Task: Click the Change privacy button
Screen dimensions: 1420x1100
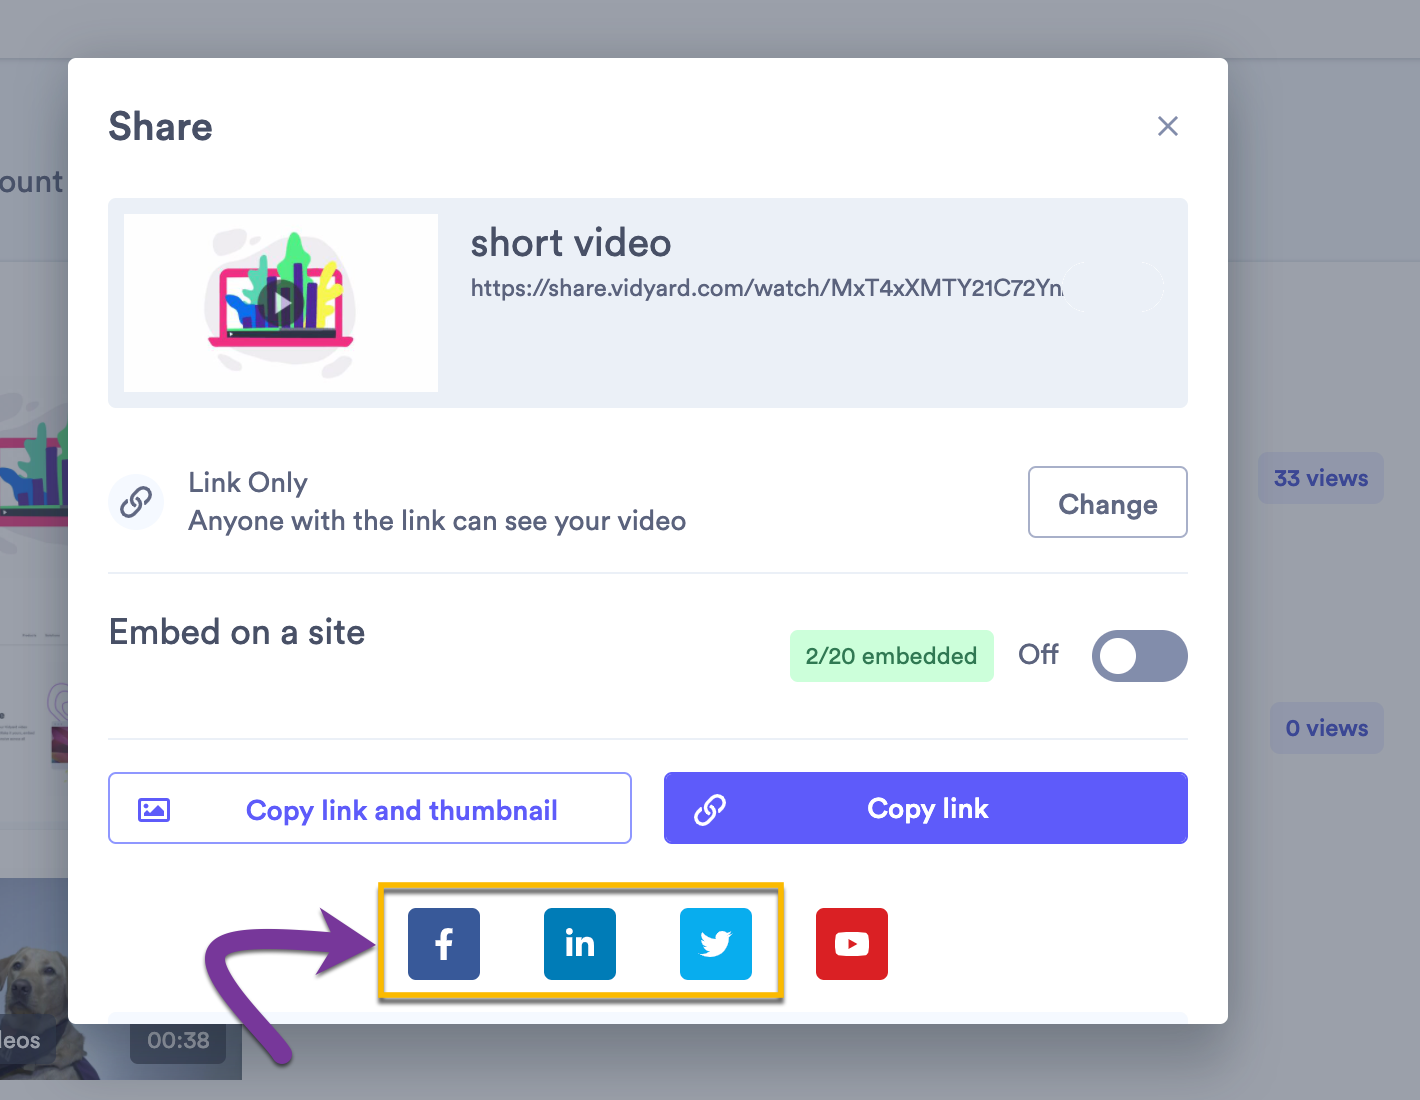Action: 1108,502
